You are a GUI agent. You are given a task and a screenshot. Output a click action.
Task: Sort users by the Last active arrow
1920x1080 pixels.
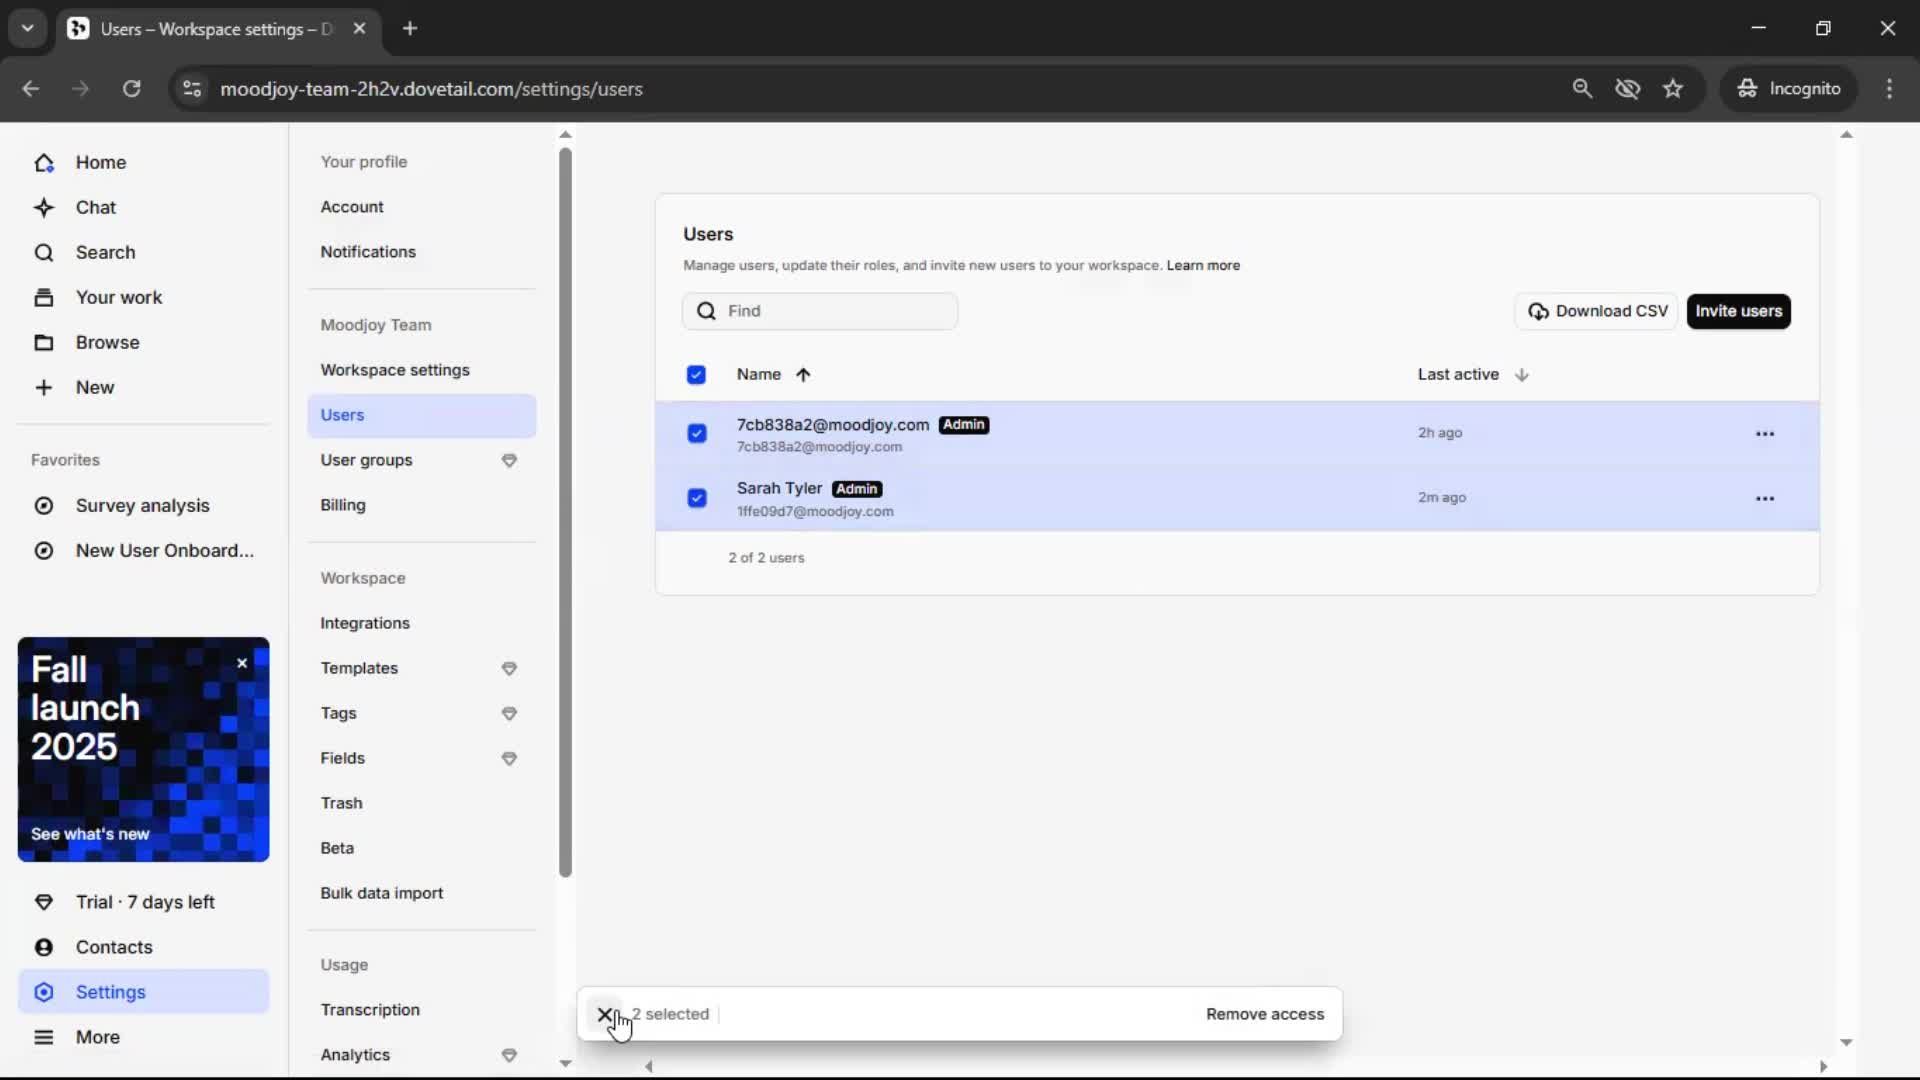tap(1521, 375)
